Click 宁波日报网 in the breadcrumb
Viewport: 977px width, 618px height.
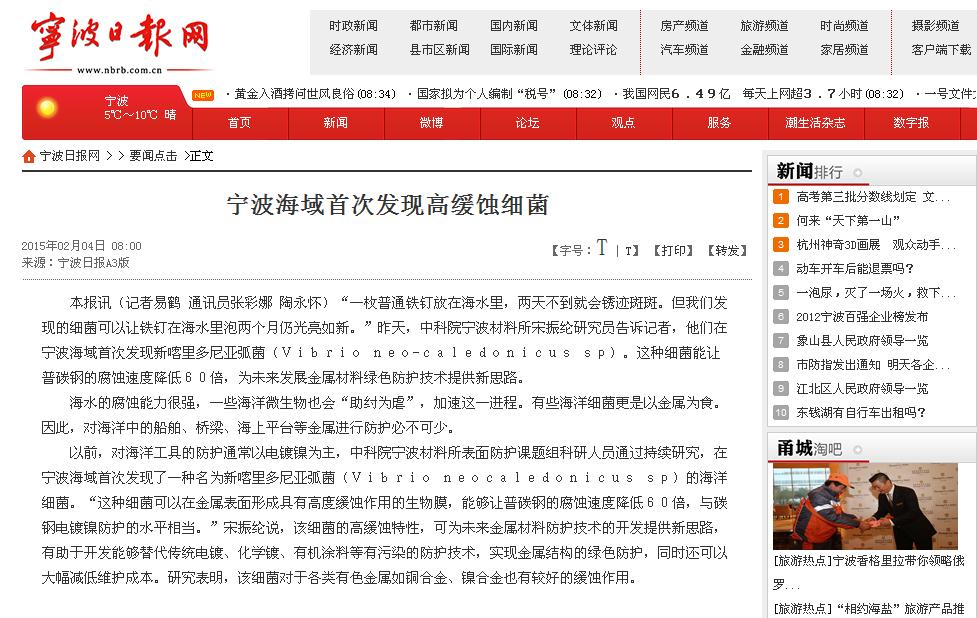pos(70,156)
